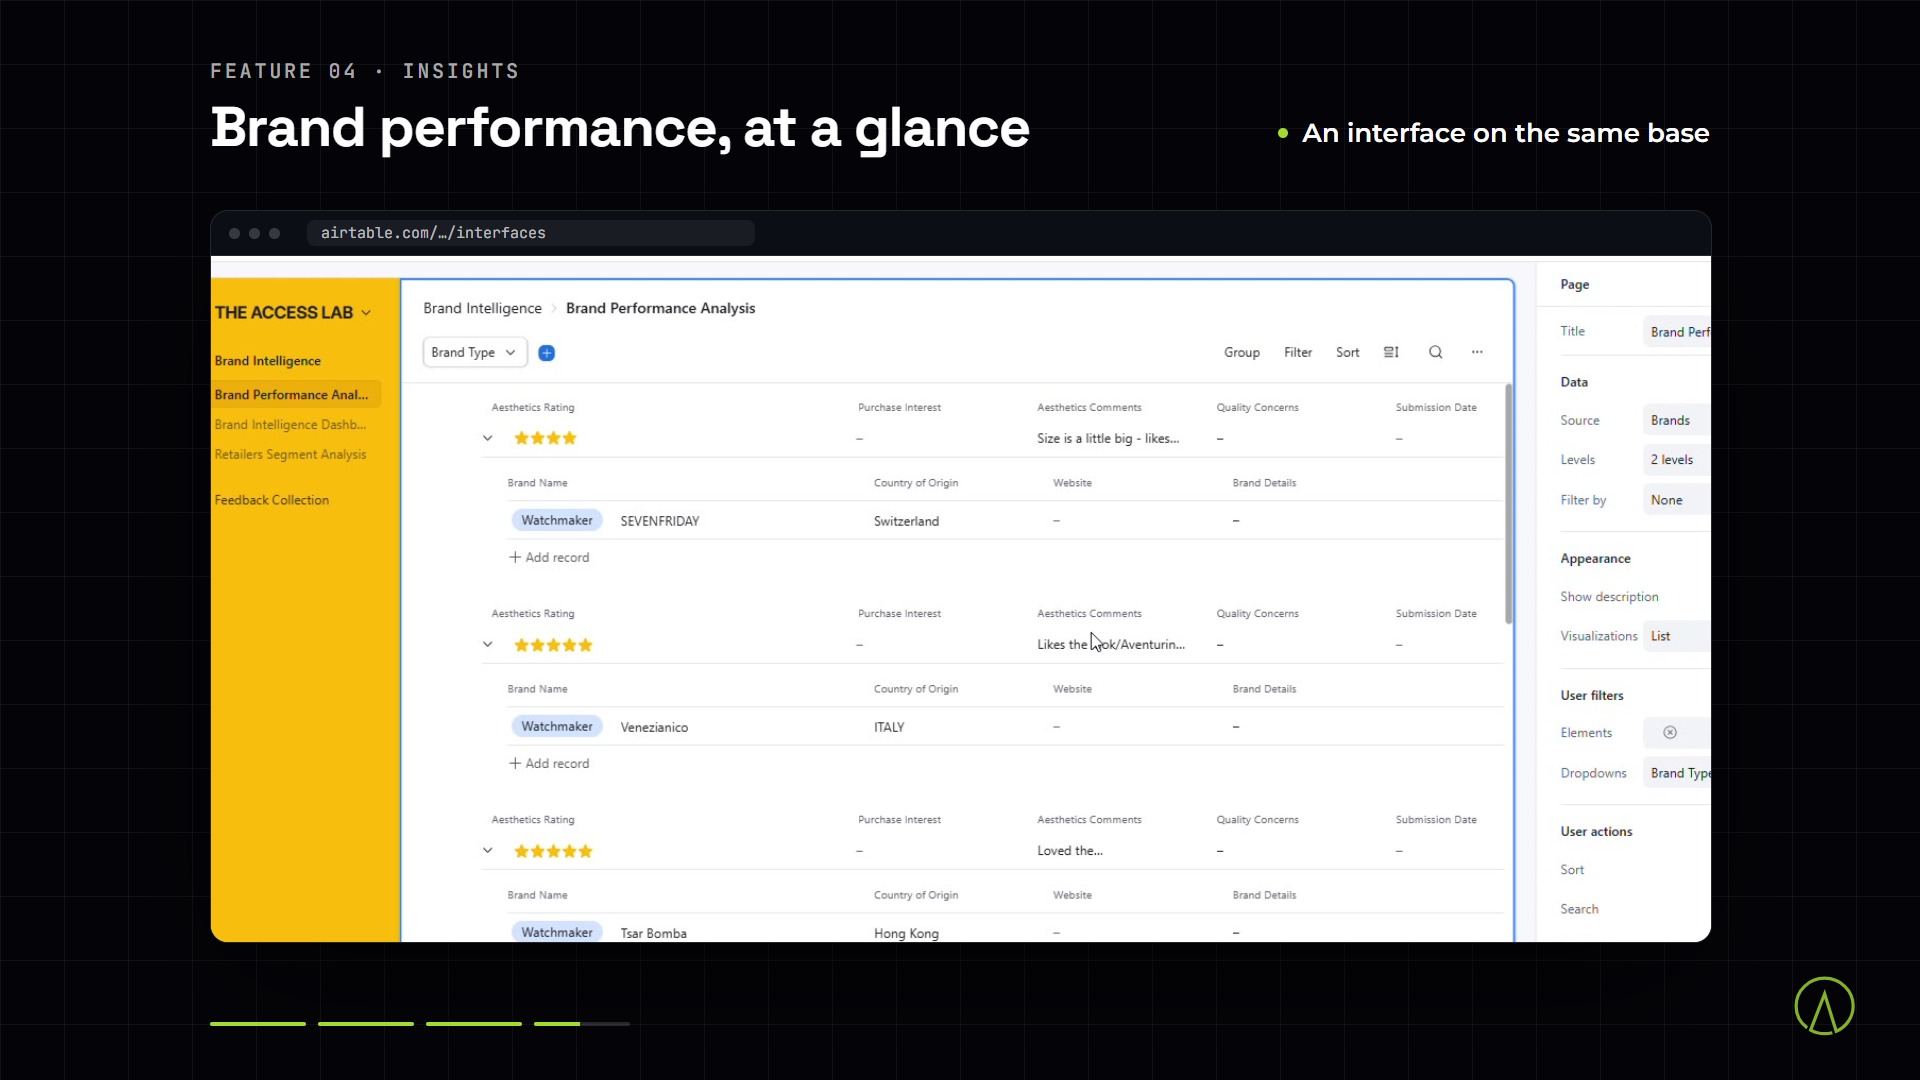Add record under Venezianico

click(x=549, y=764)
